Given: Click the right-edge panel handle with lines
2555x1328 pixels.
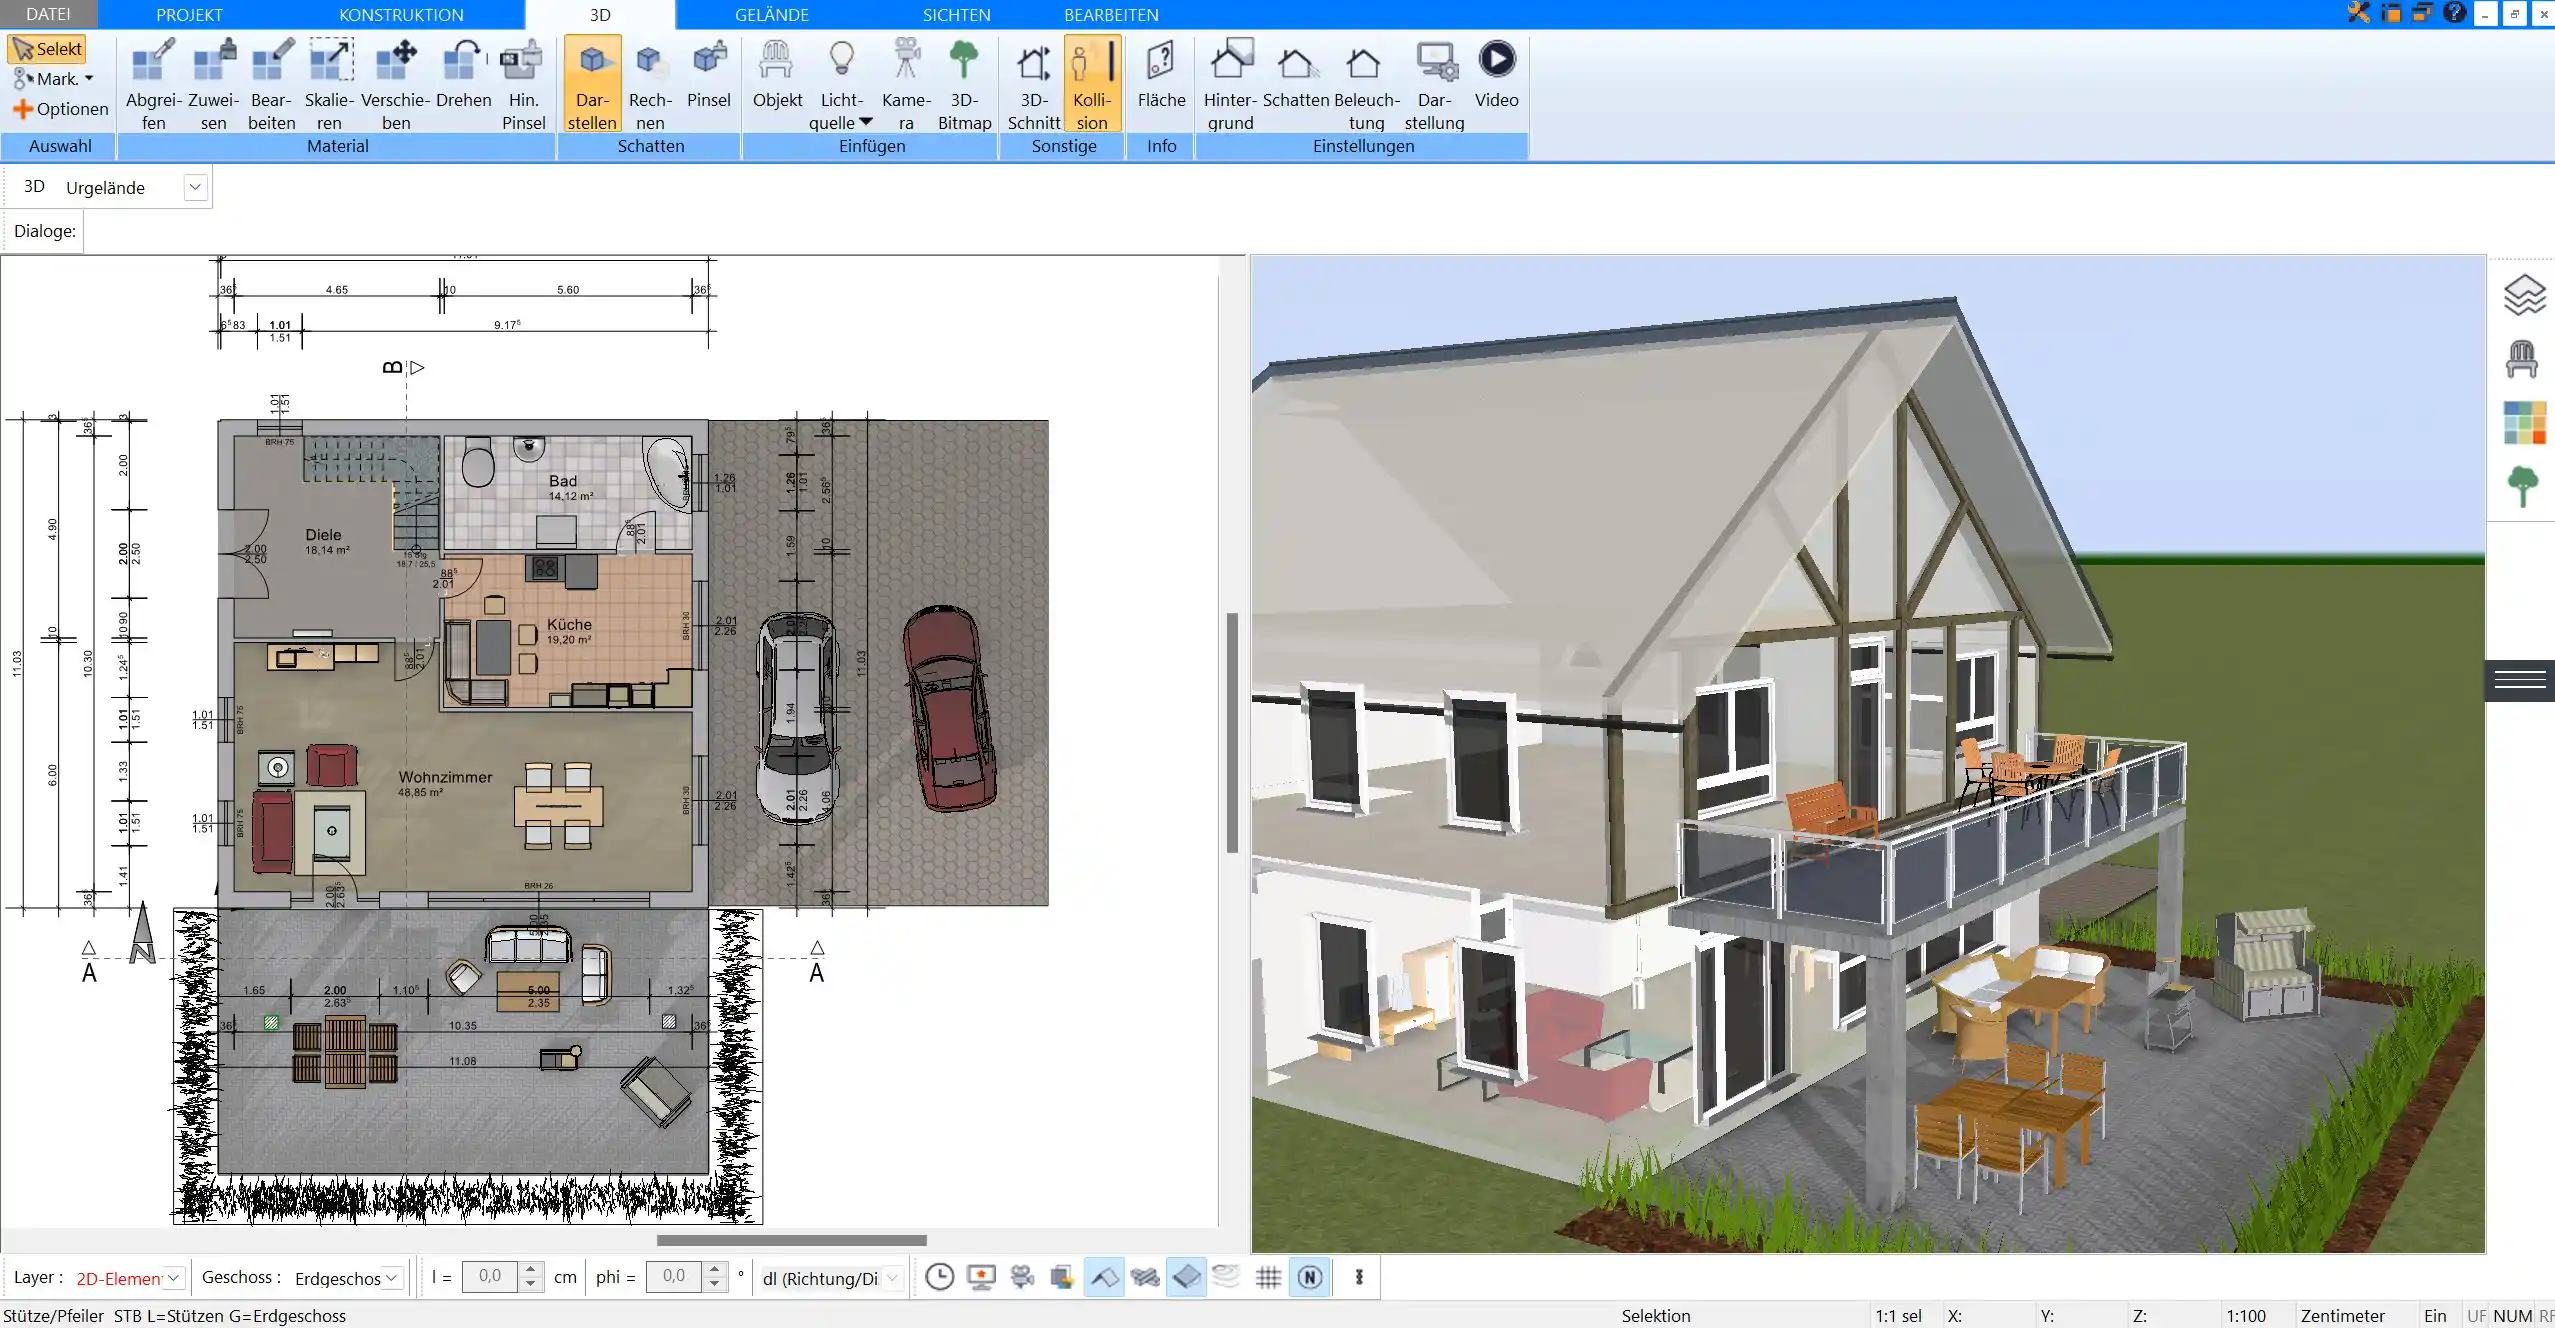Looking at the screenshot, I should 2520,680.
